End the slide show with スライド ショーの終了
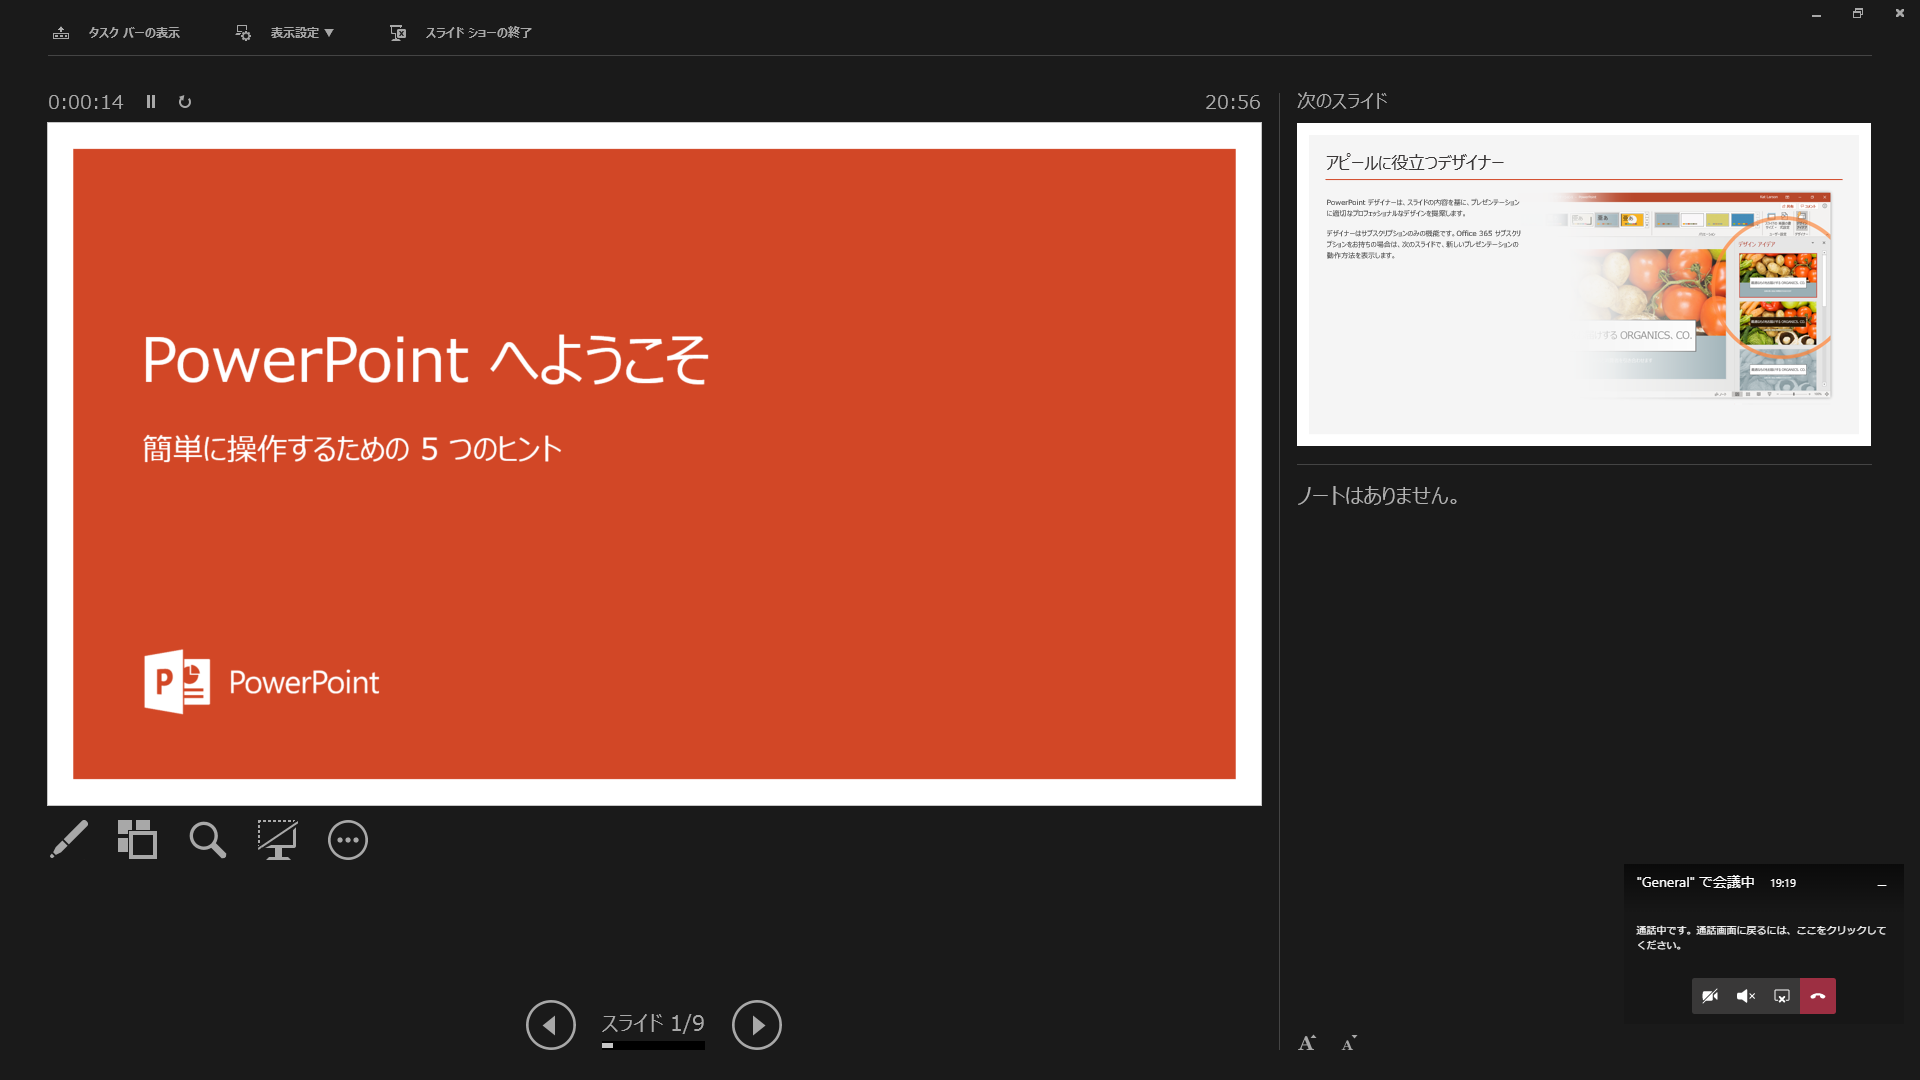Screen dimensions: 1920x1080 tap(461, 33)
